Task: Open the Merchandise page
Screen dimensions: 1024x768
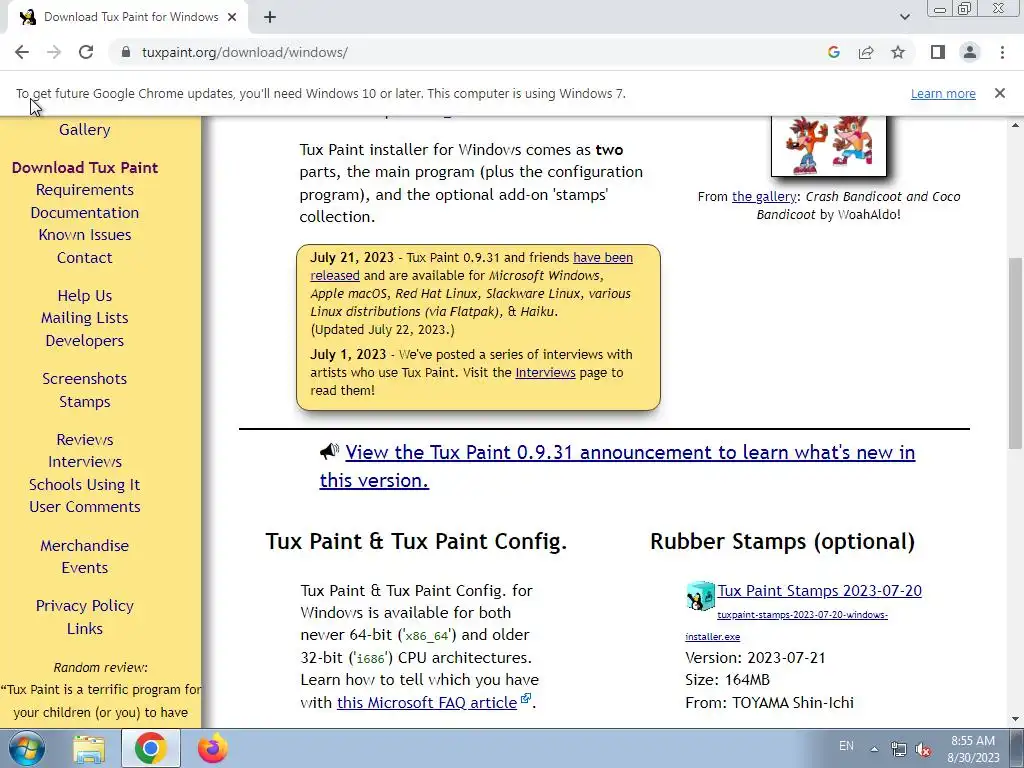Action: pos(84,545)
